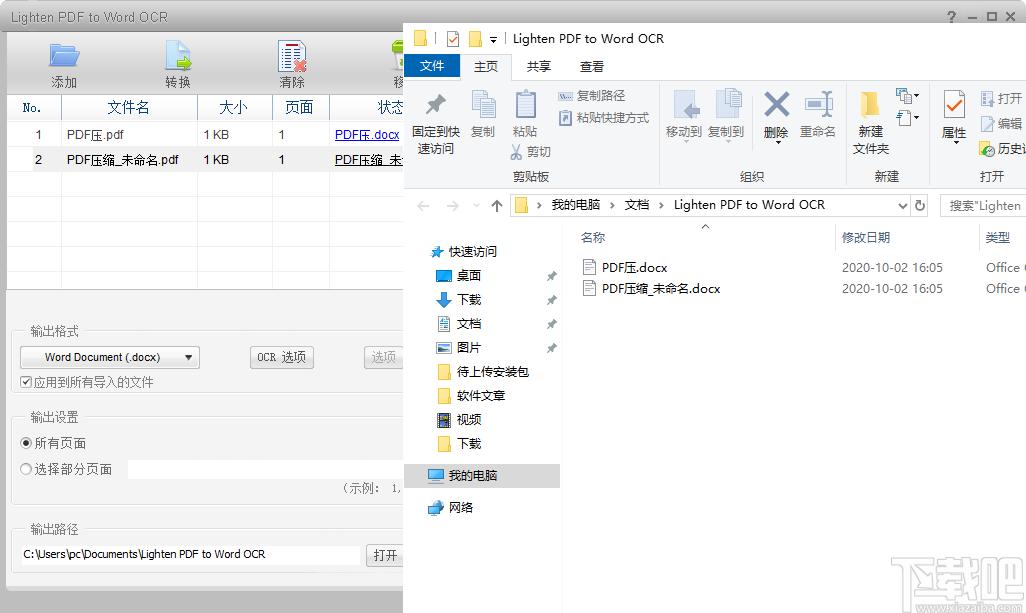Sort by 名称 column header

point(593,237)
